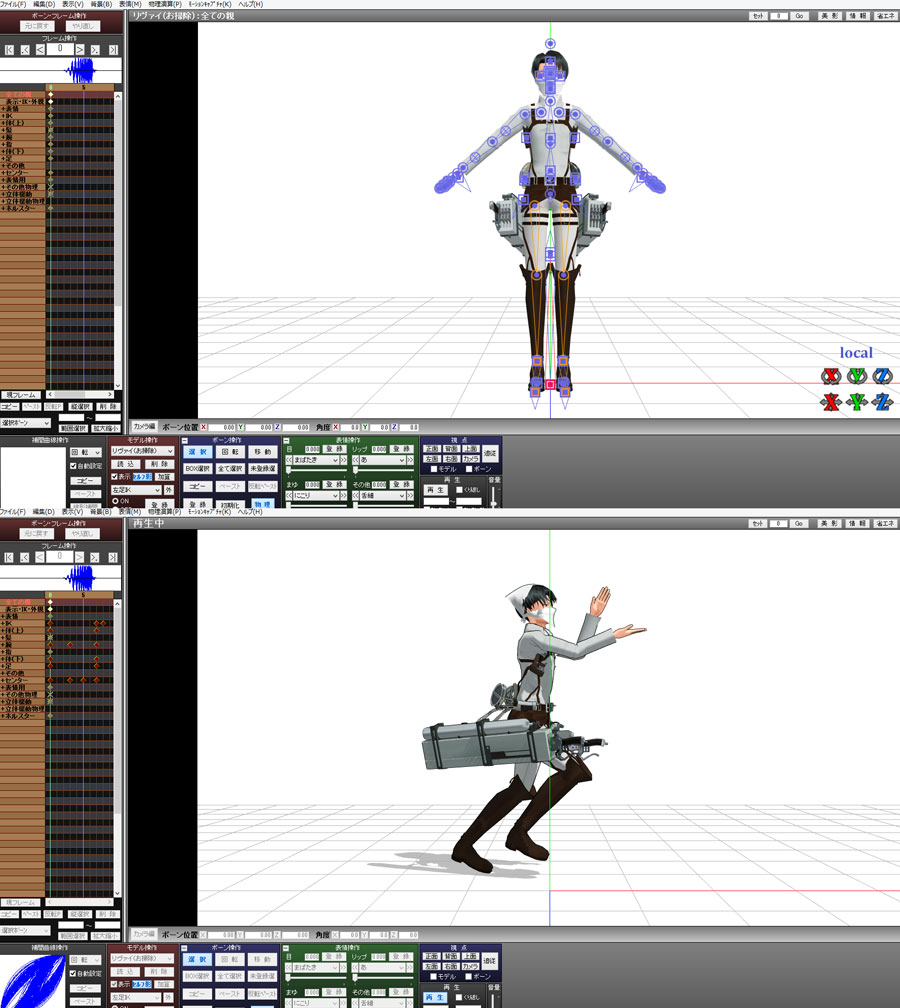Click next keyframe button (>.) in top window

coord(95,50)
